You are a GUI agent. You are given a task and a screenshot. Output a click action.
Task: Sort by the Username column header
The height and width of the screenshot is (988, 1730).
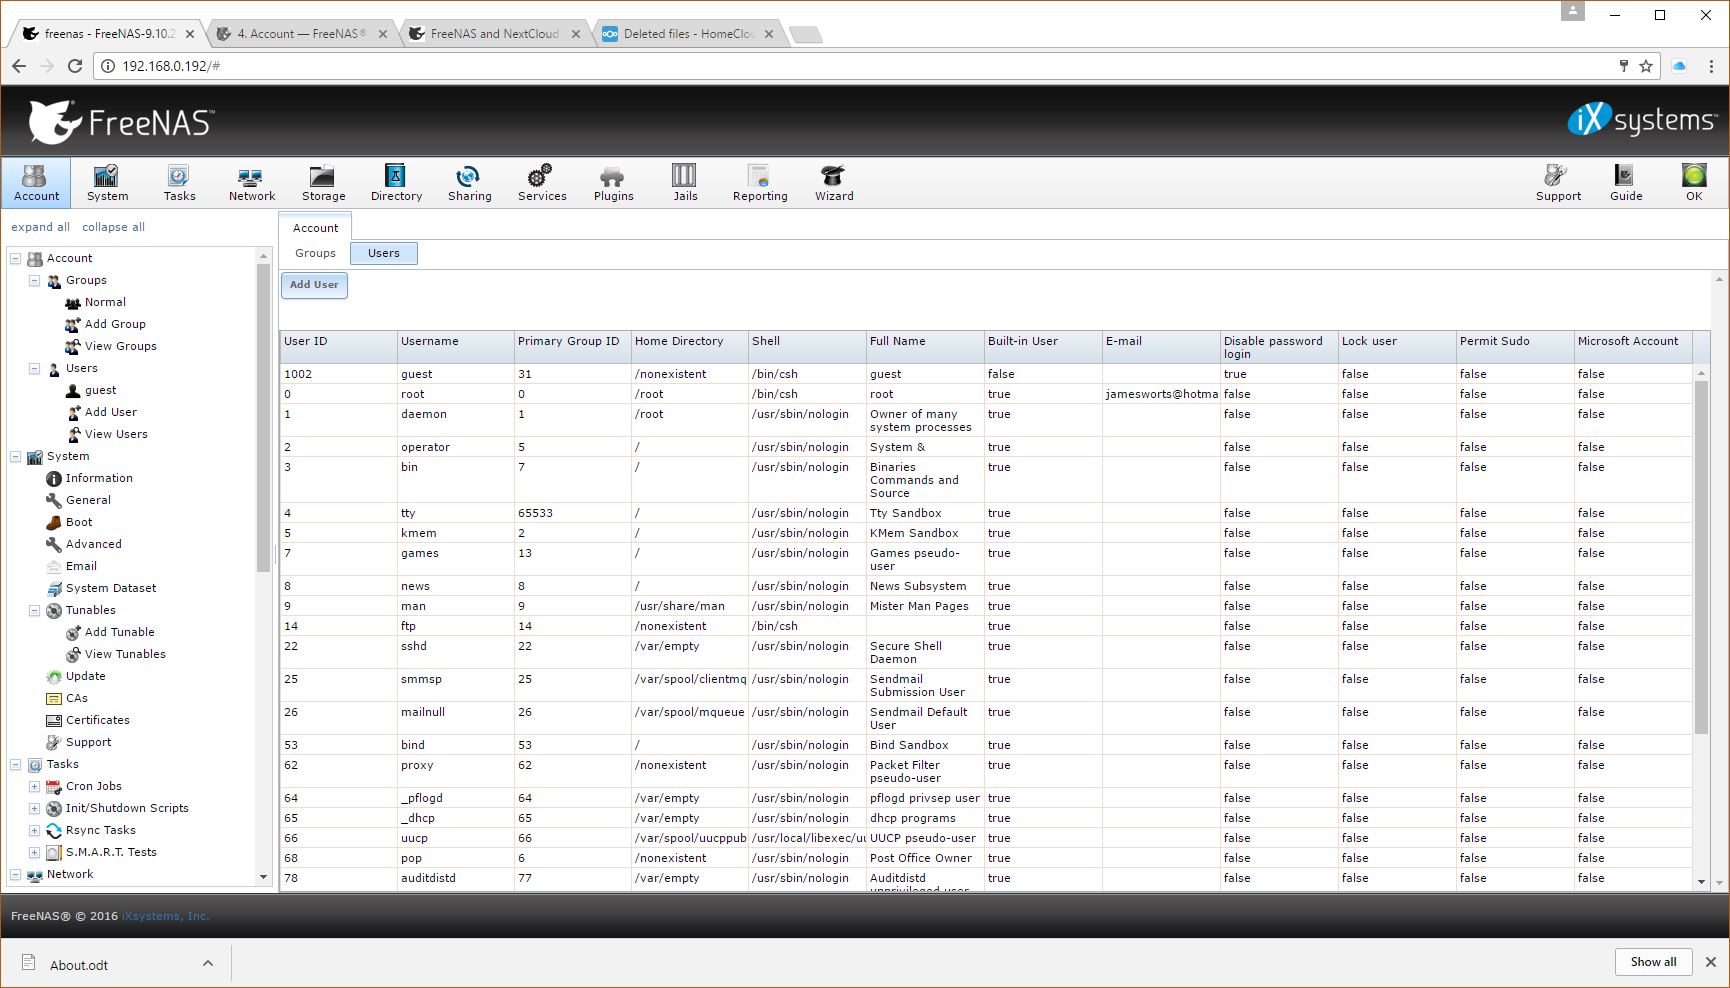coord(455,346)
